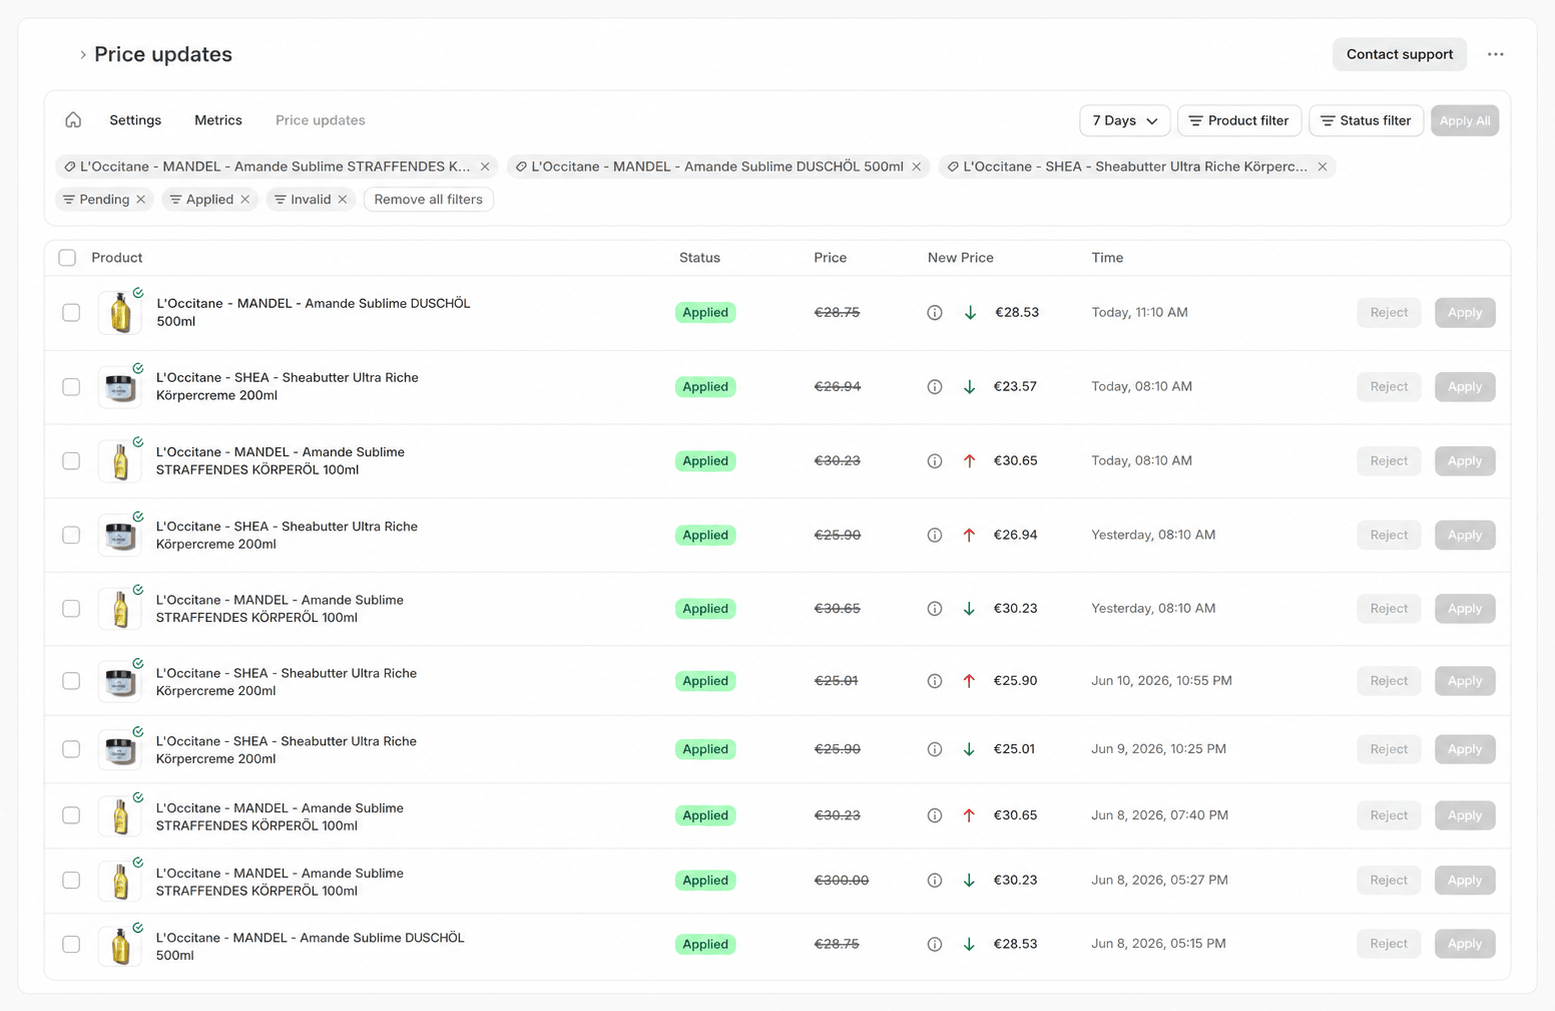Apply the €23.57 Sheabutter price update
This screenshot has height=1011, width=1555.
(x=1465, y=387)
